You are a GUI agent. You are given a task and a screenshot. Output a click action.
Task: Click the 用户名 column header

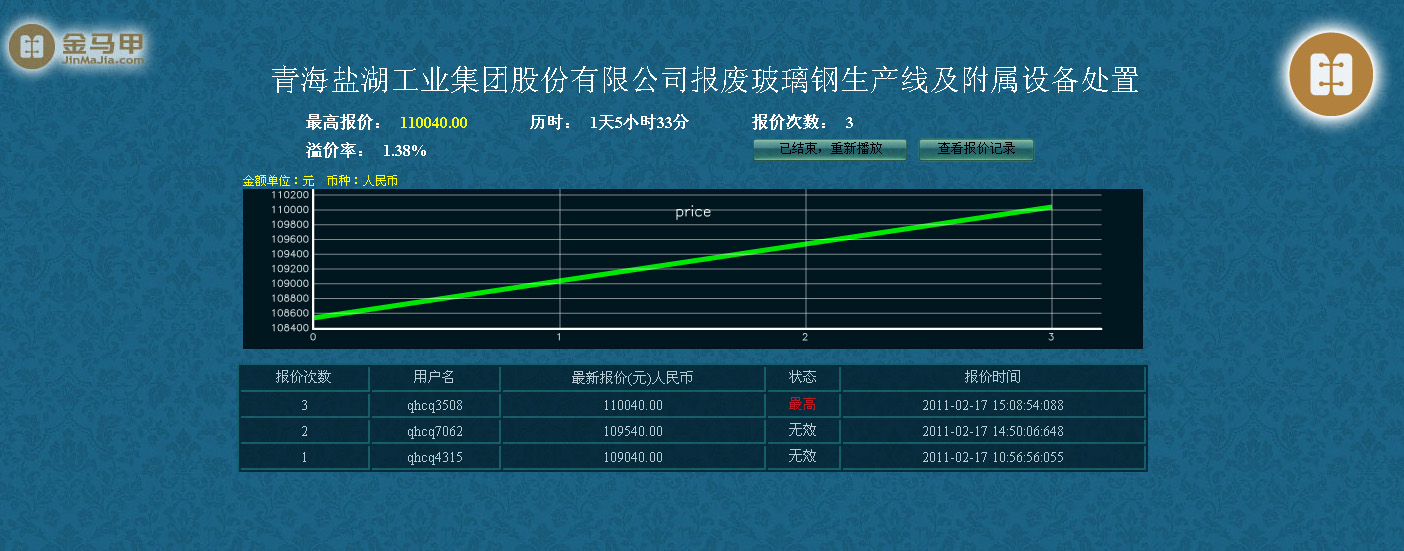point(434,377)
